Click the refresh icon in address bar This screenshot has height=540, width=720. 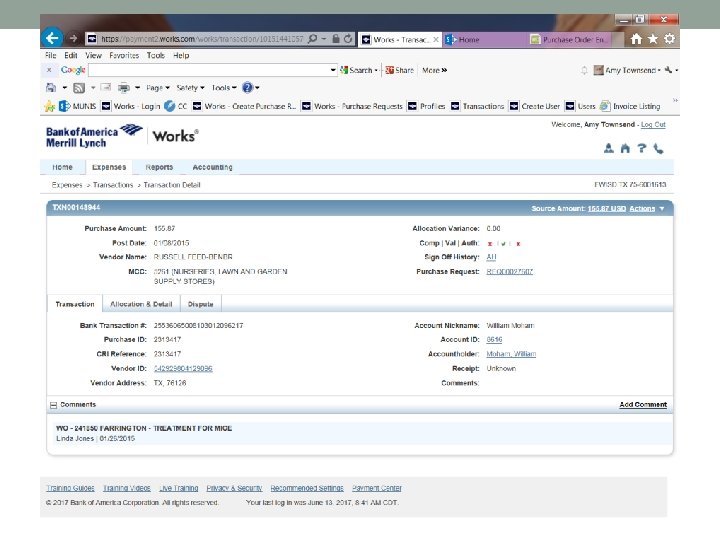(x=348, y=39)
